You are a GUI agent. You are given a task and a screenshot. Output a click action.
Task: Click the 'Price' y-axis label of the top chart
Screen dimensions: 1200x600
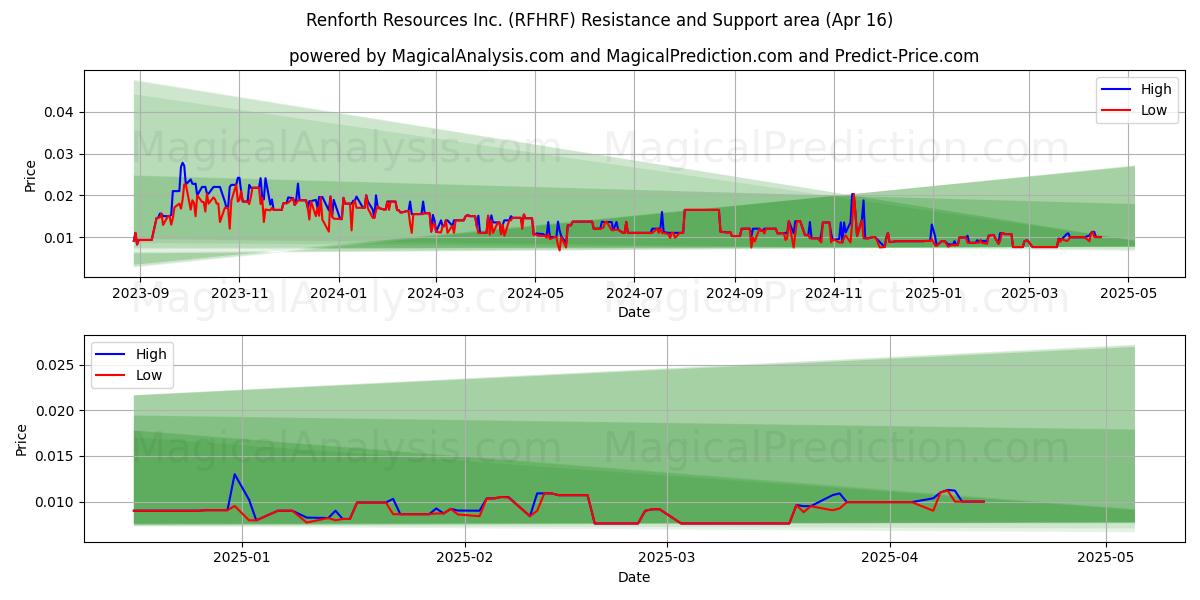point(30,174)
